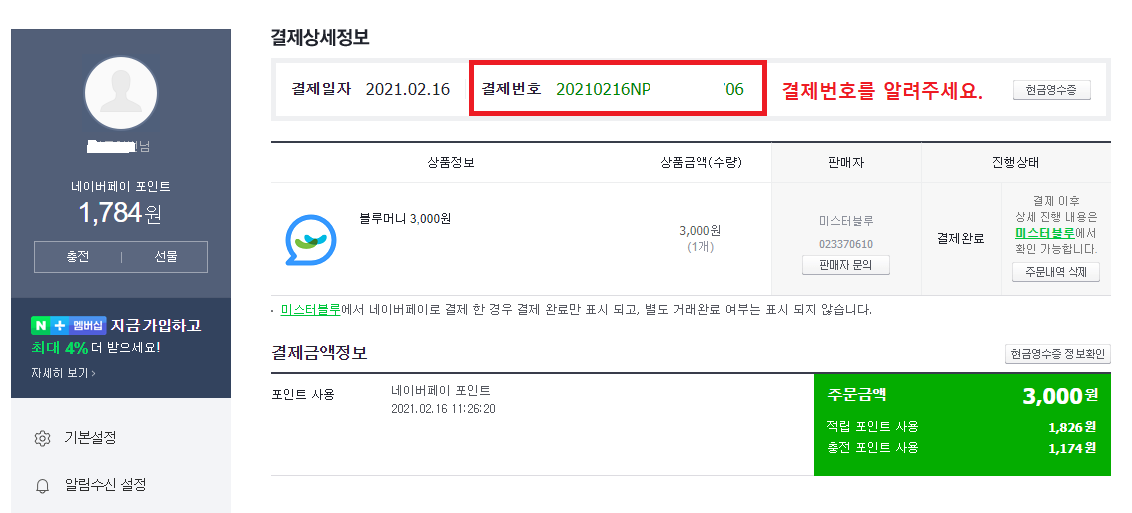
Task: Open 자세히 보기 membership details
Action: click(x=63, y=373)
